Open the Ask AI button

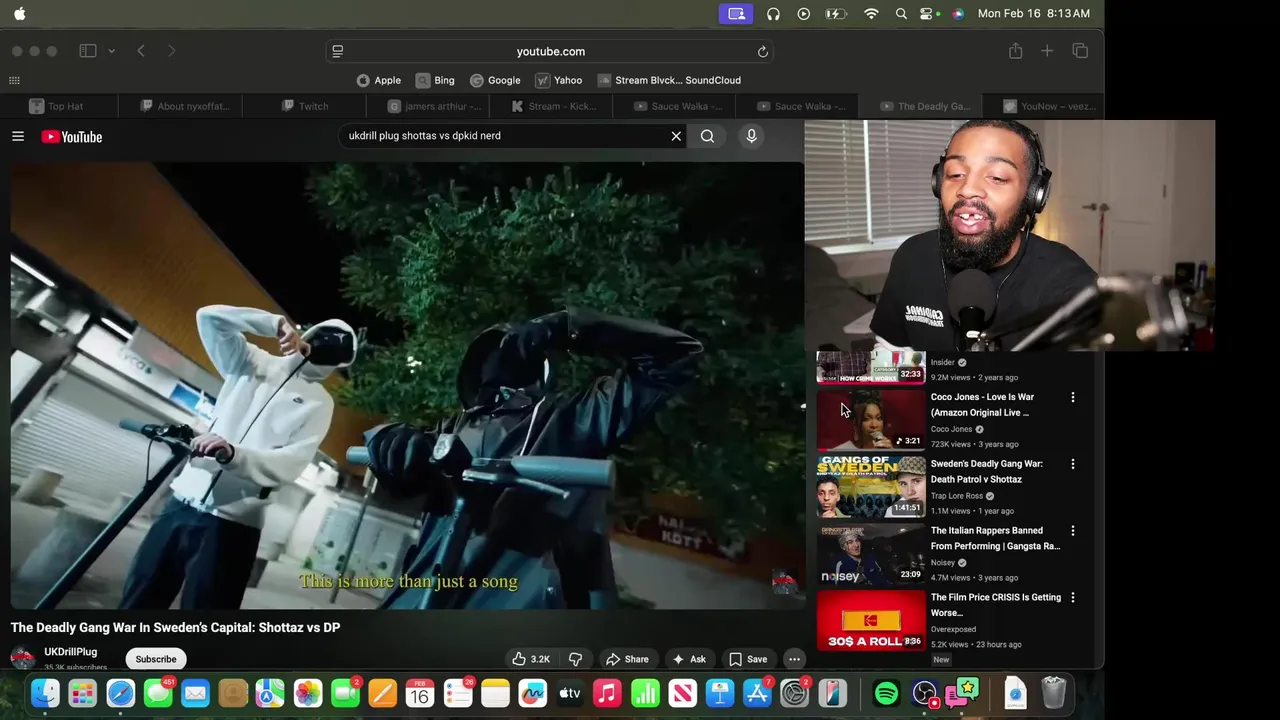pos(689,659)
